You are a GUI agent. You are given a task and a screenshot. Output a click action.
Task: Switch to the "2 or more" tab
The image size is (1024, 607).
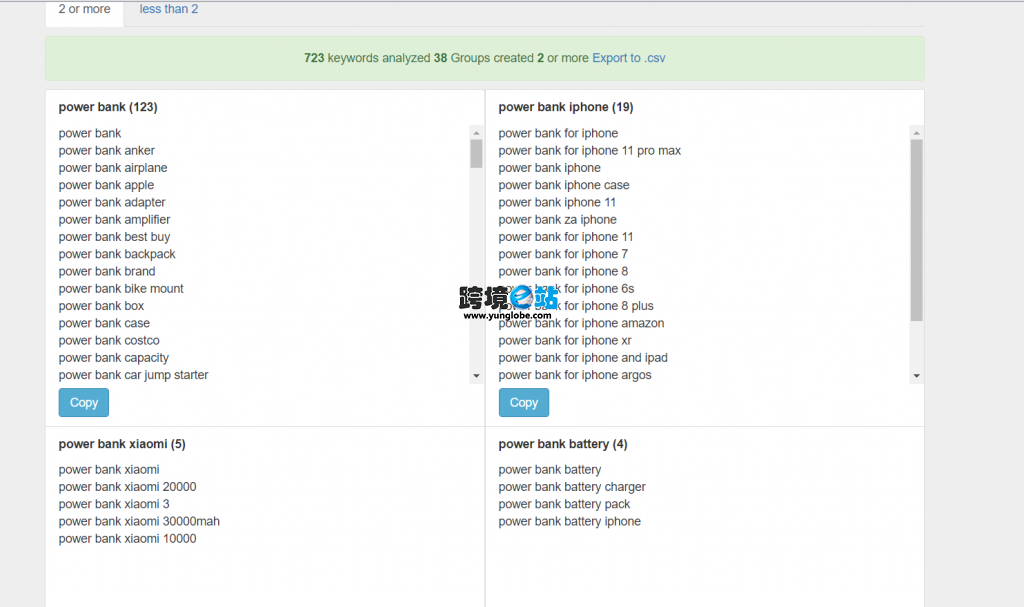click(x=84, y=10)
